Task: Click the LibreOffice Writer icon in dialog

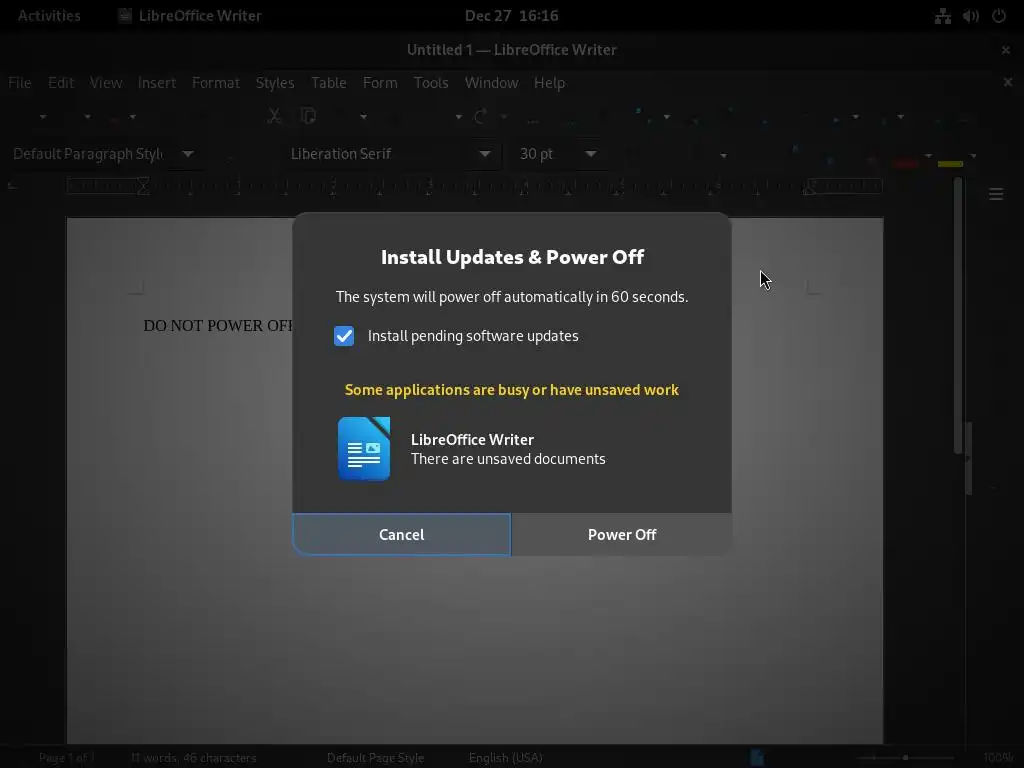Action: [x=364, y=449]
